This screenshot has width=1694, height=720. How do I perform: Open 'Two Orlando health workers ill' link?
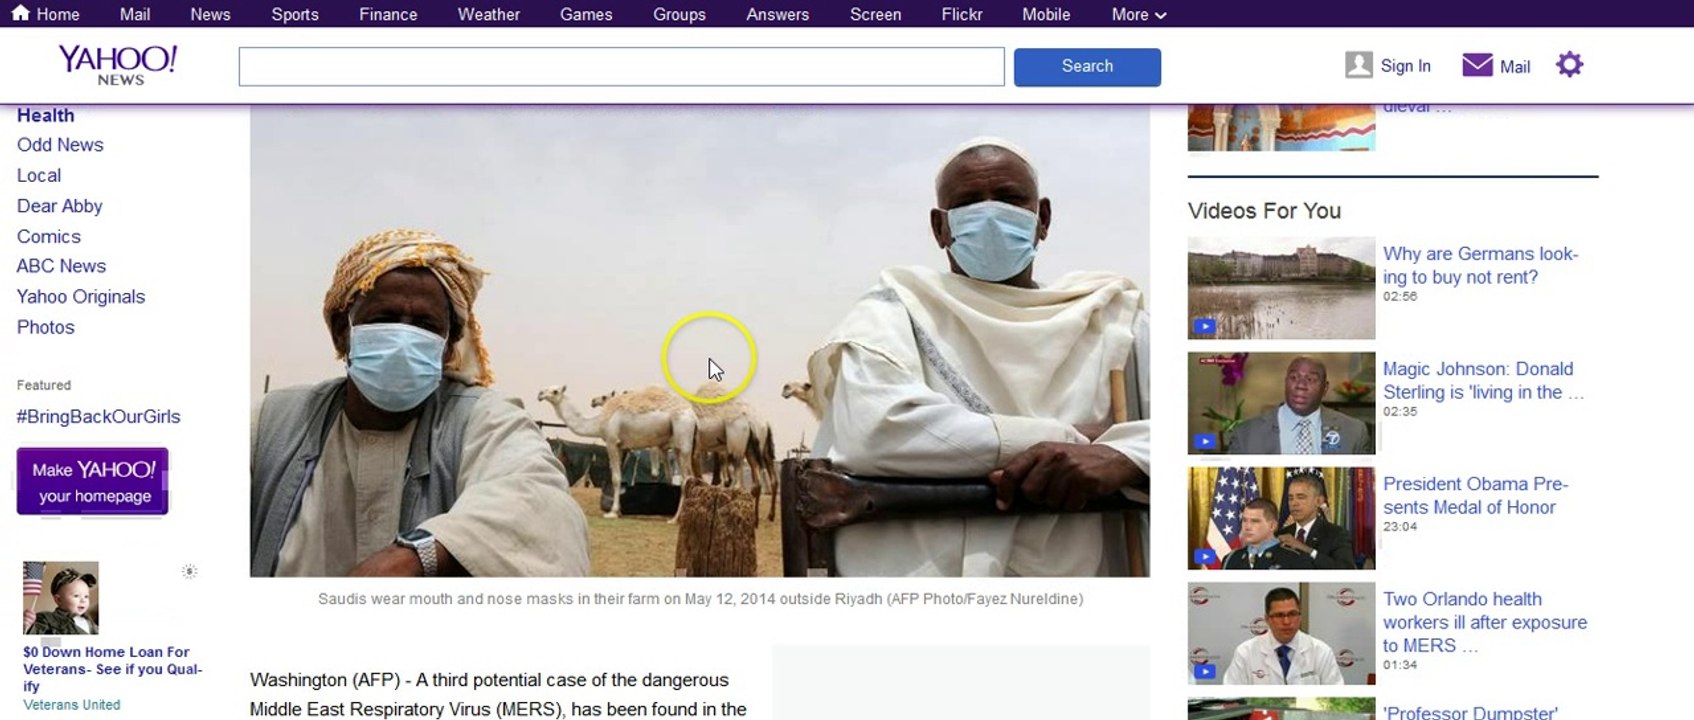point(1485,622)
